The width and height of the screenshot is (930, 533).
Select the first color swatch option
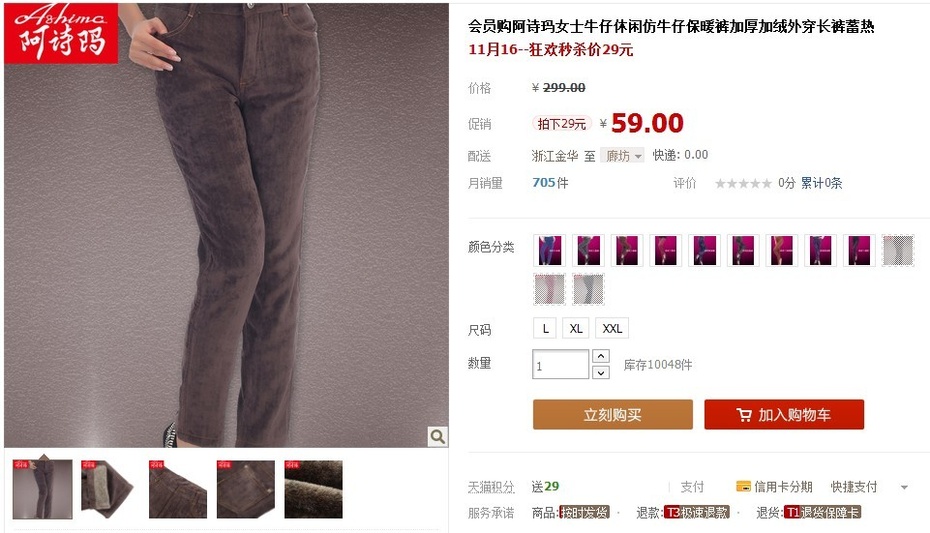pos(550,250)
